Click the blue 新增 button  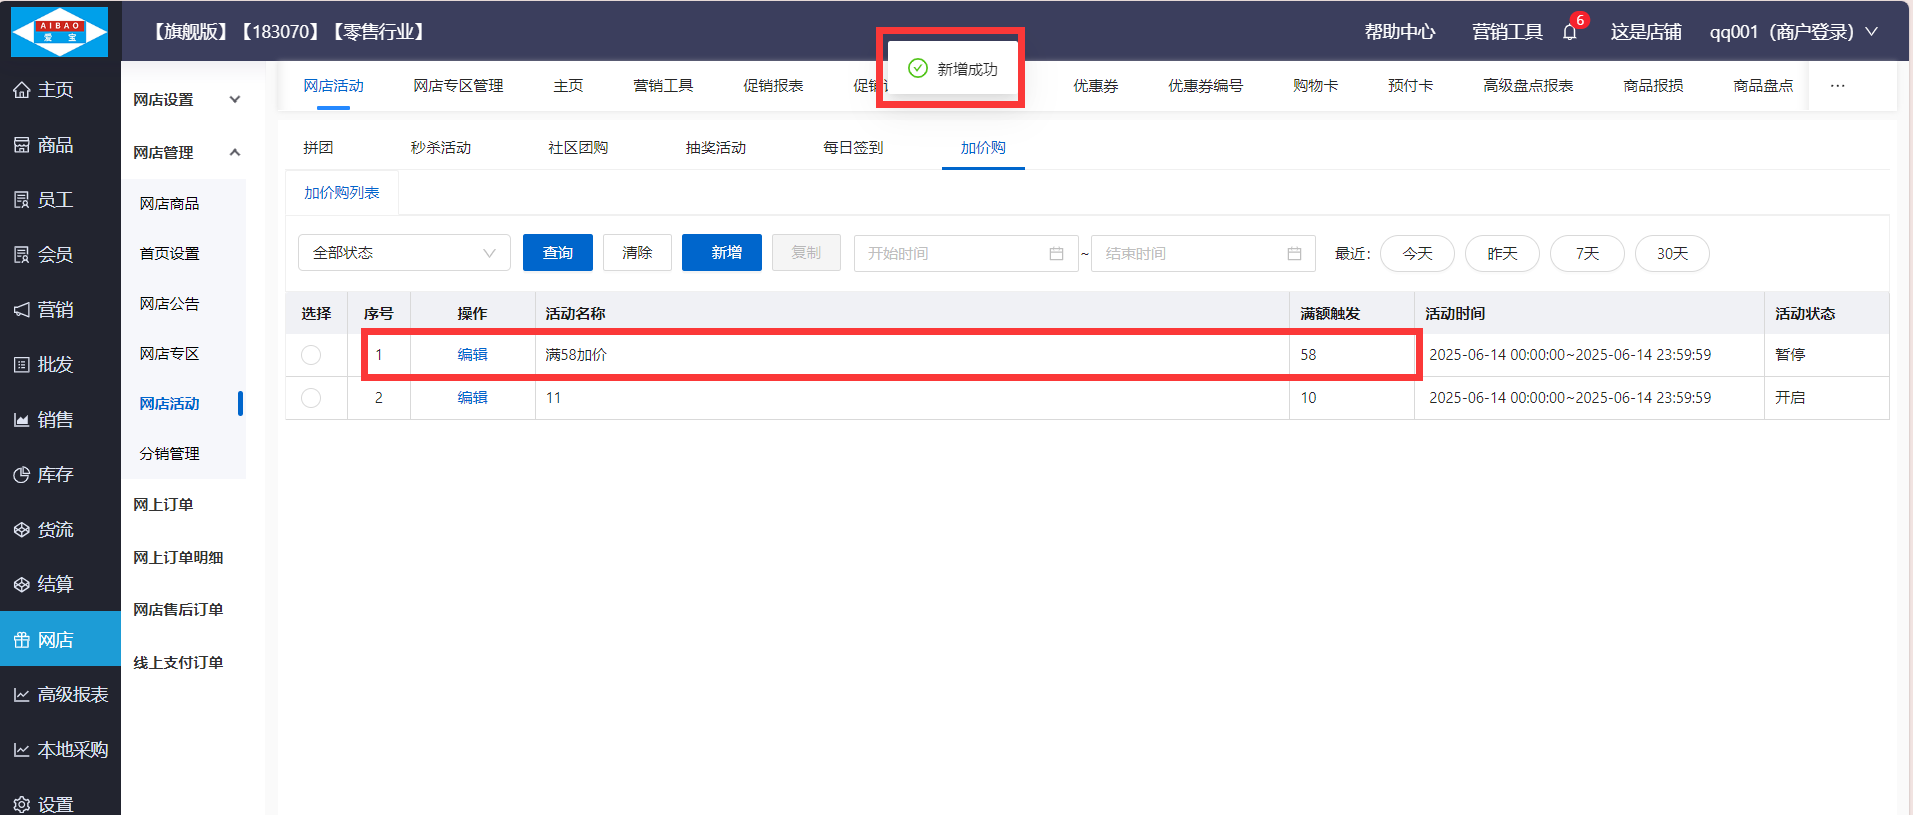[x=721, y=253]
